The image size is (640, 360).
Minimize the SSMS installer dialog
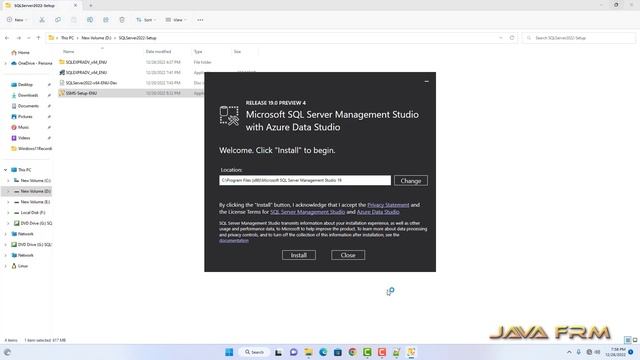click(427, 81)
